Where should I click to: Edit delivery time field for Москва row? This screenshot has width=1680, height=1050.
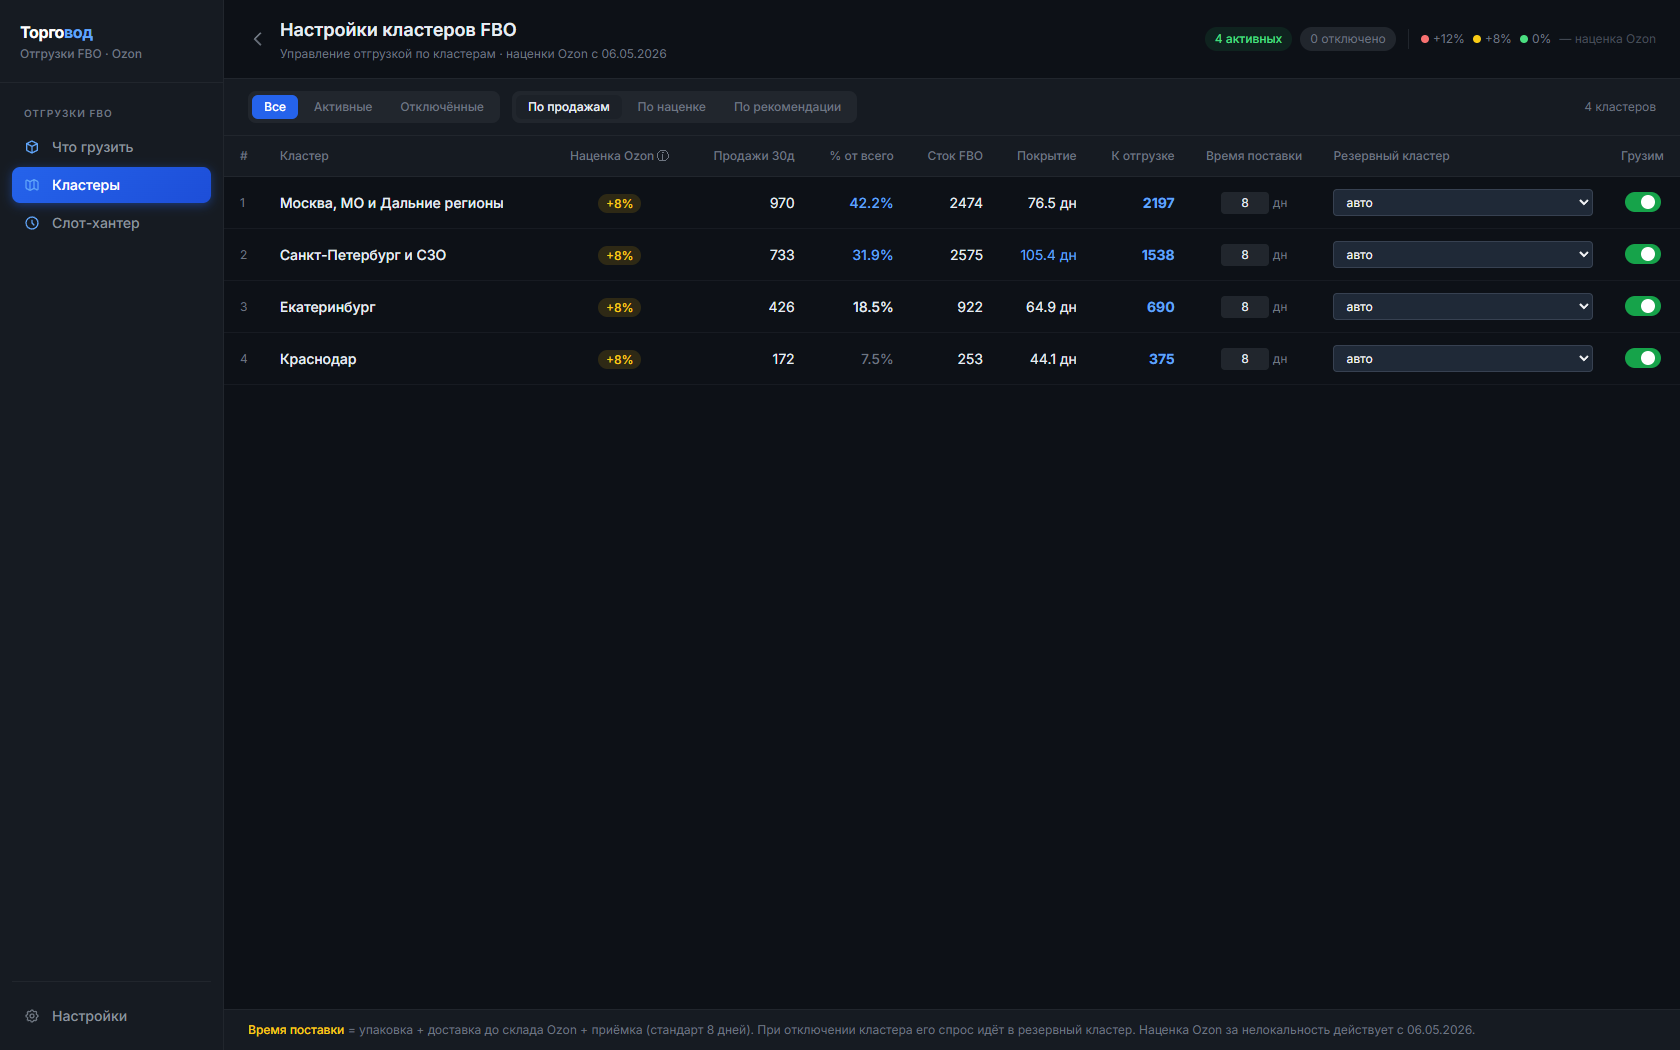[1245, 203]
